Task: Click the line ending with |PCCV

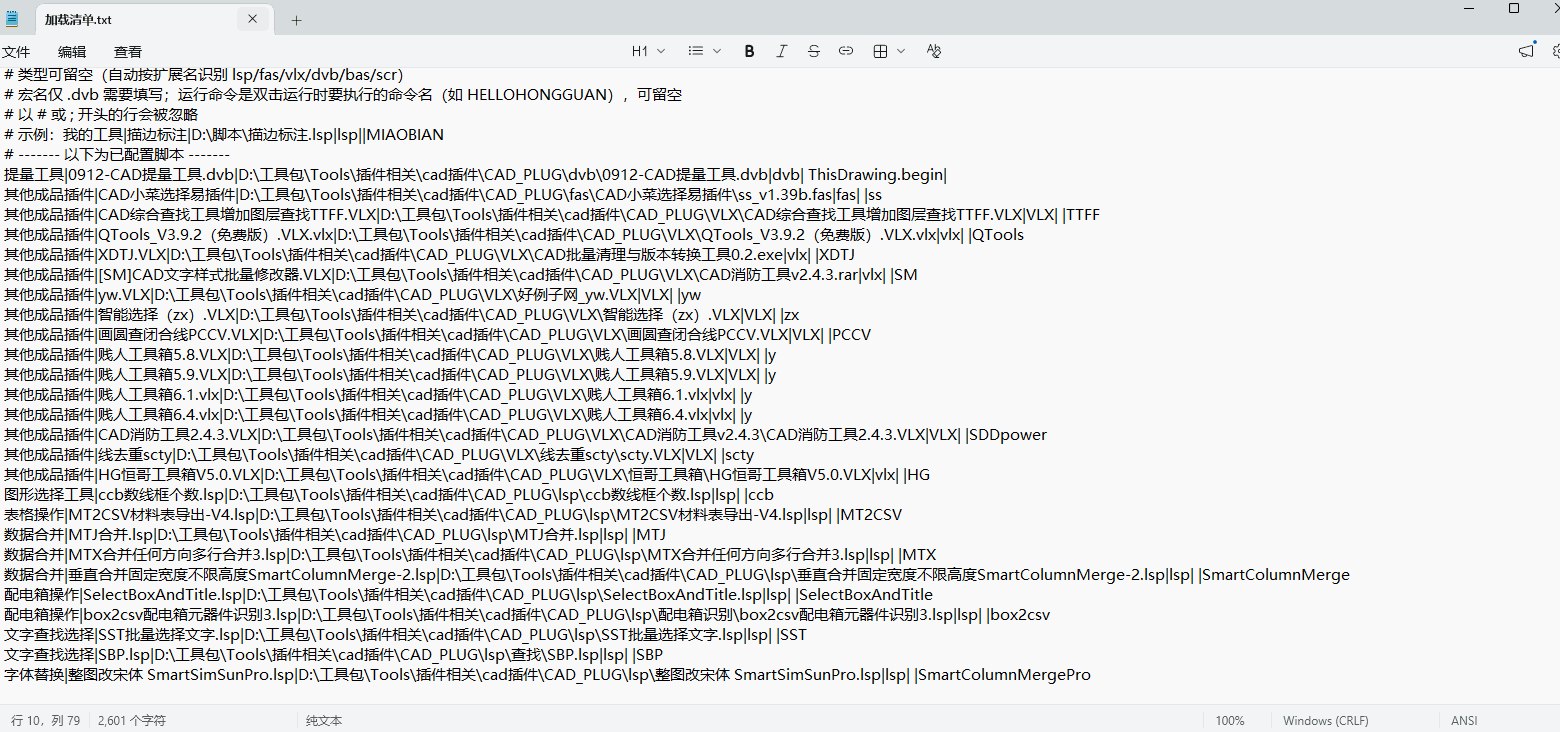Action: (x=437, y=335)
